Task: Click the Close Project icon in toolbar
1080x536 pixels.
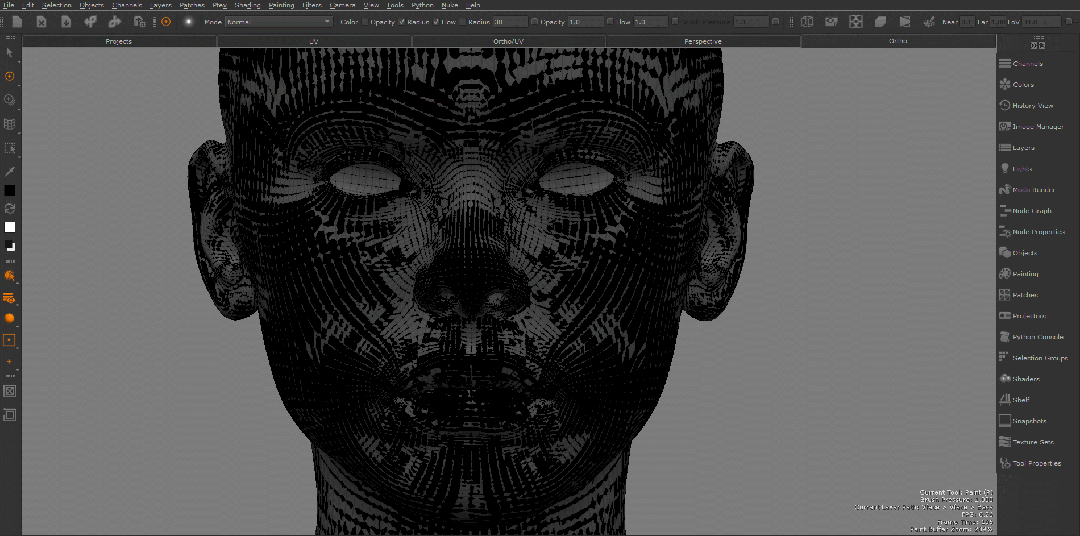Action: coord(41,22)
